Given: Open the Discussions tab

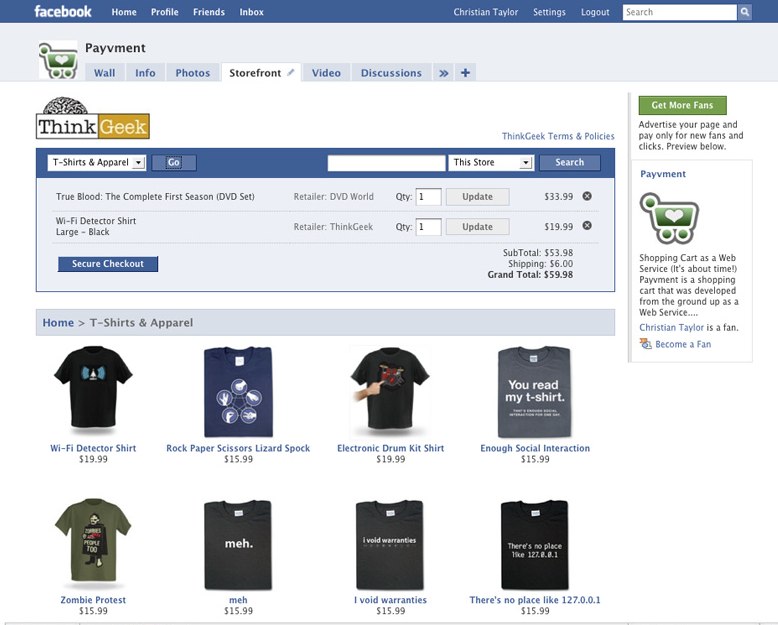Looking at the screenshot, I should [391, 73].
